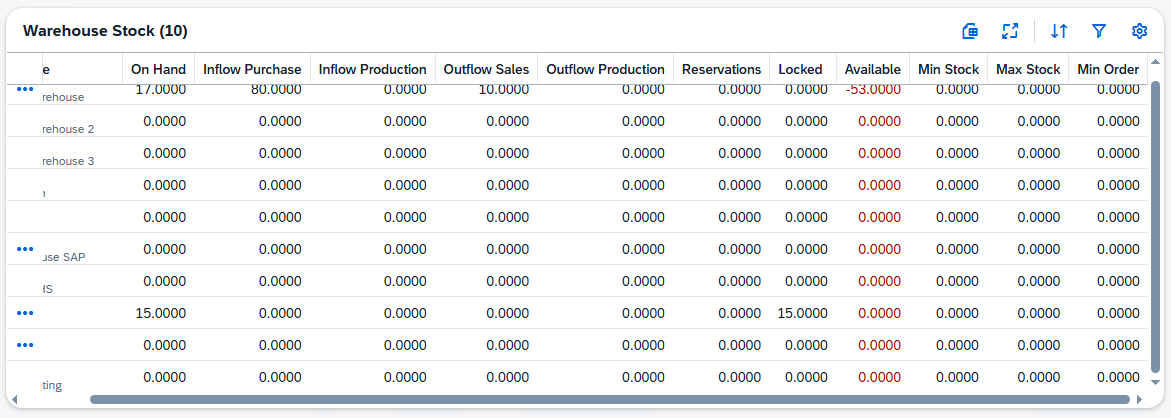Open the filter icon in the table toolbar
This screenshot has width=1171, height=418.
[x=1099, y=31]
